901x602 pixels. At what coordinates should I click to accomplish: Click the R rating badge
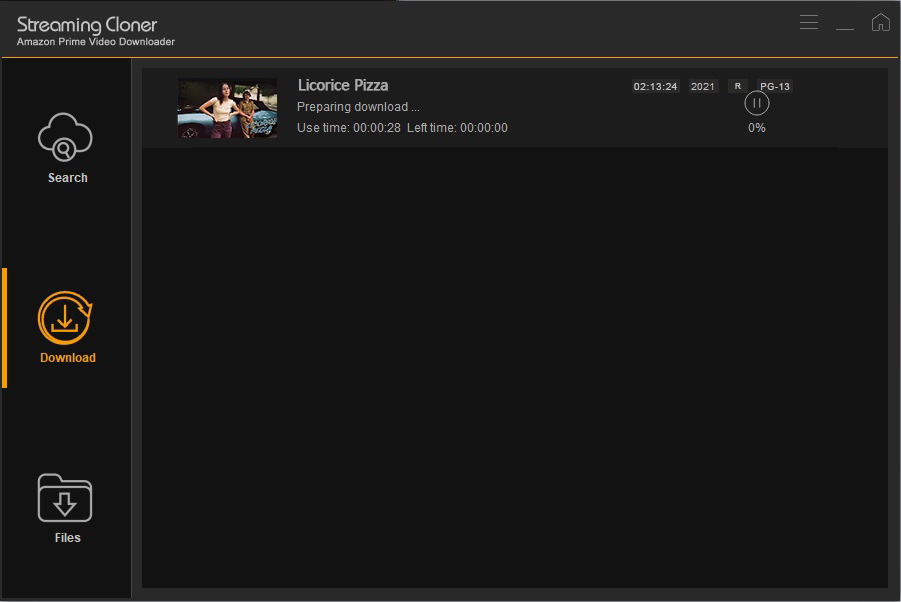738,86
